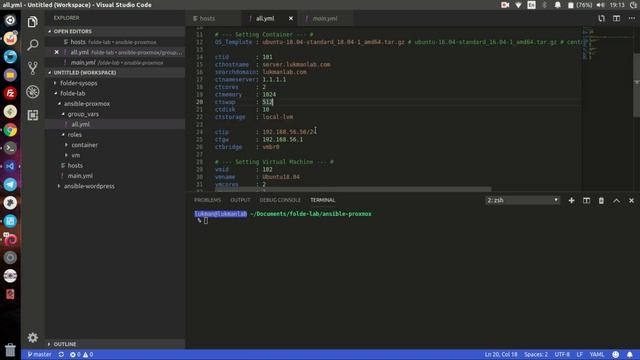640x360 pixels.
Task: Maximize the terminal panel size
Action: (x=616, y=200)
